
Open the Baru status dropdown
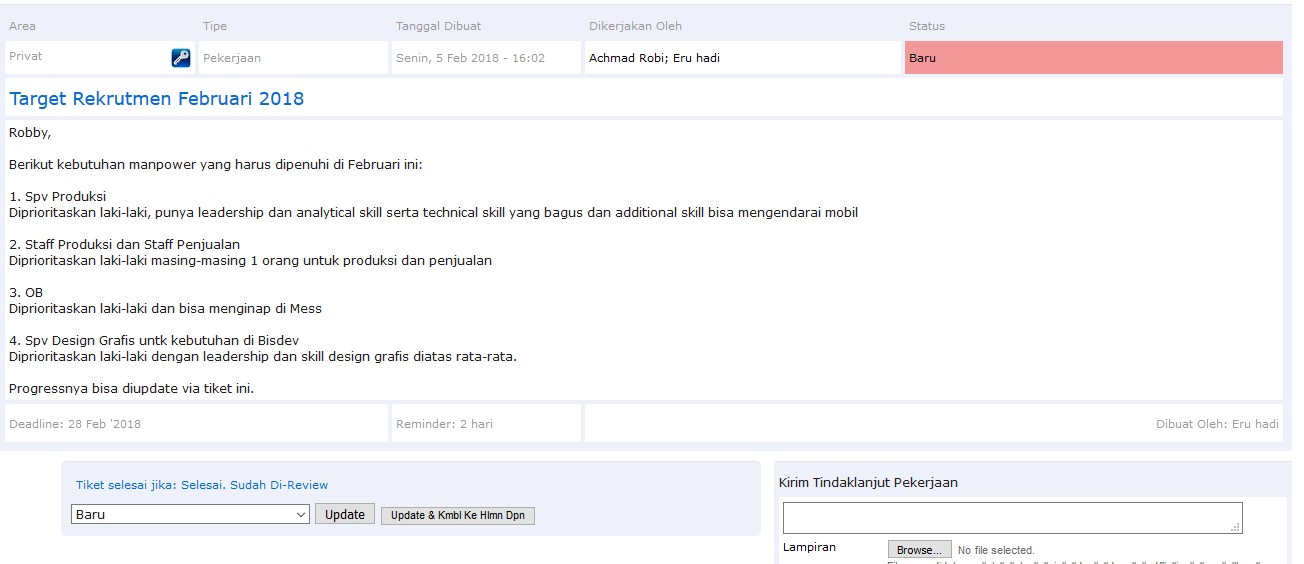point(190,515)
